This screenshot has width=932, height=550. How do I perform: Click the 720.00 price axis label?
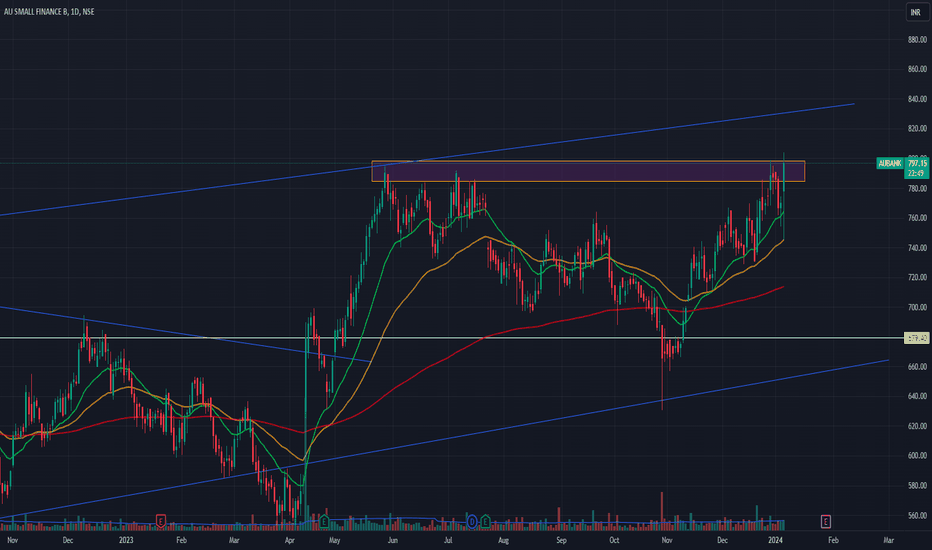(x=917, y=278)
